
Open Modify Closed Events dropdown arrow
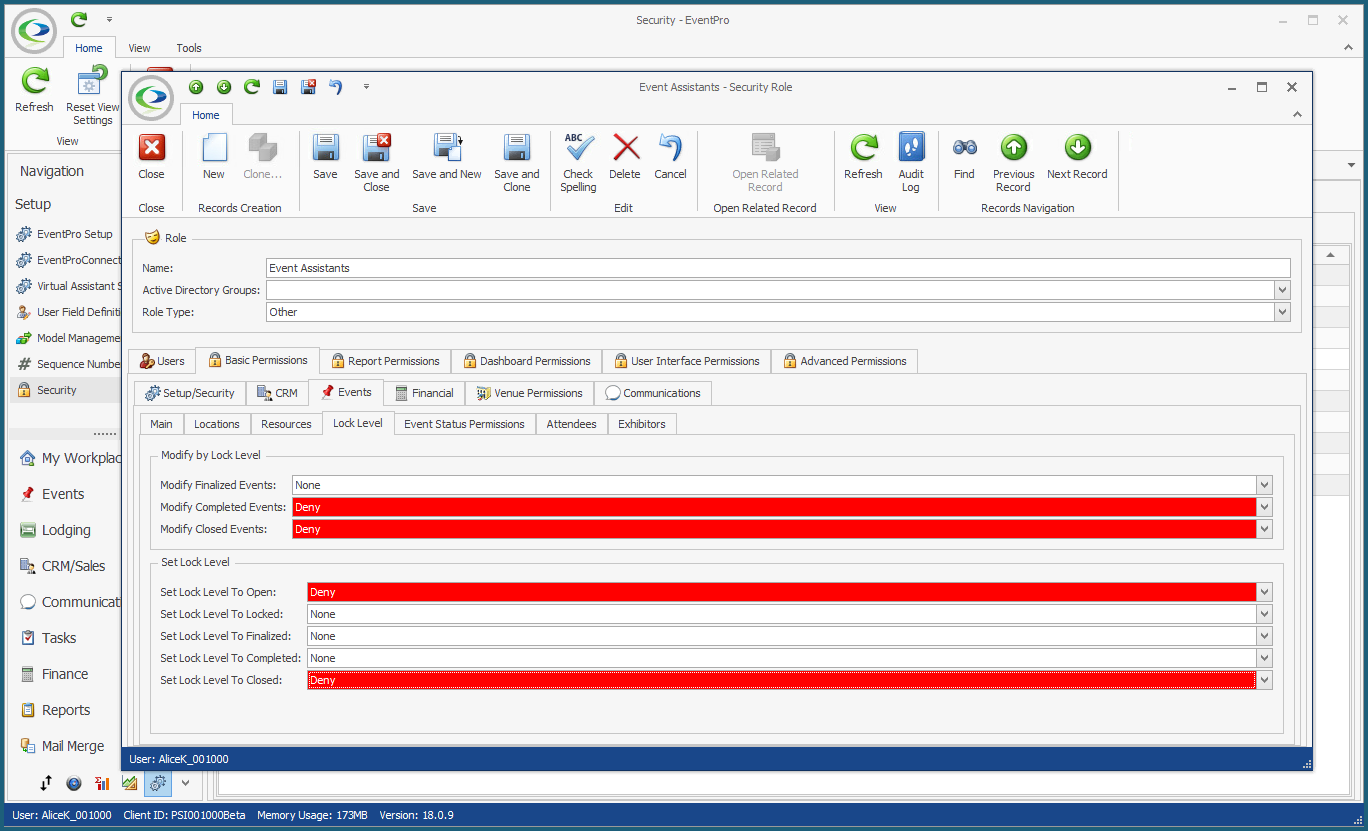pyautogui.click(x=1264, y=529)
